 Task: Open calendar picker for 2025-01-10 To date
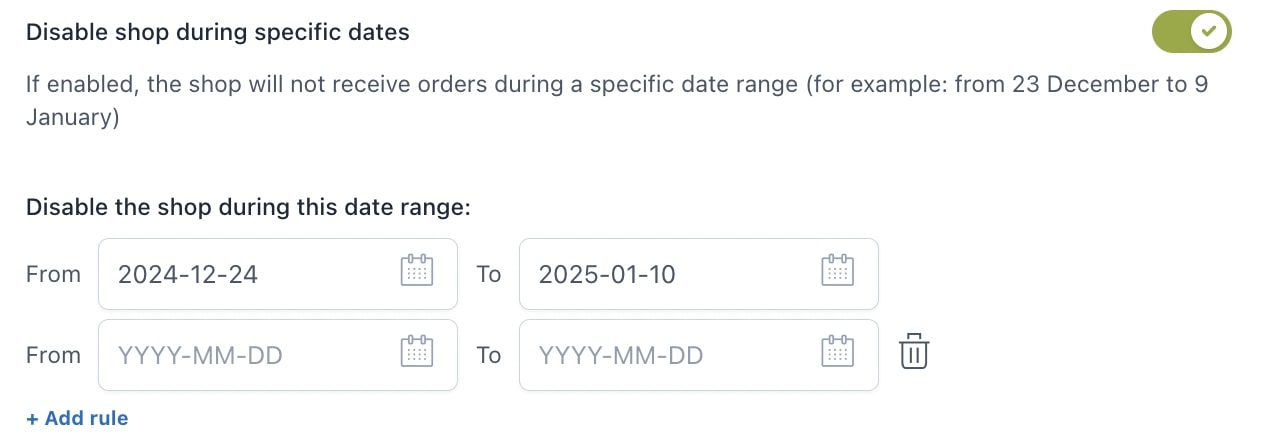pos(838,273)
